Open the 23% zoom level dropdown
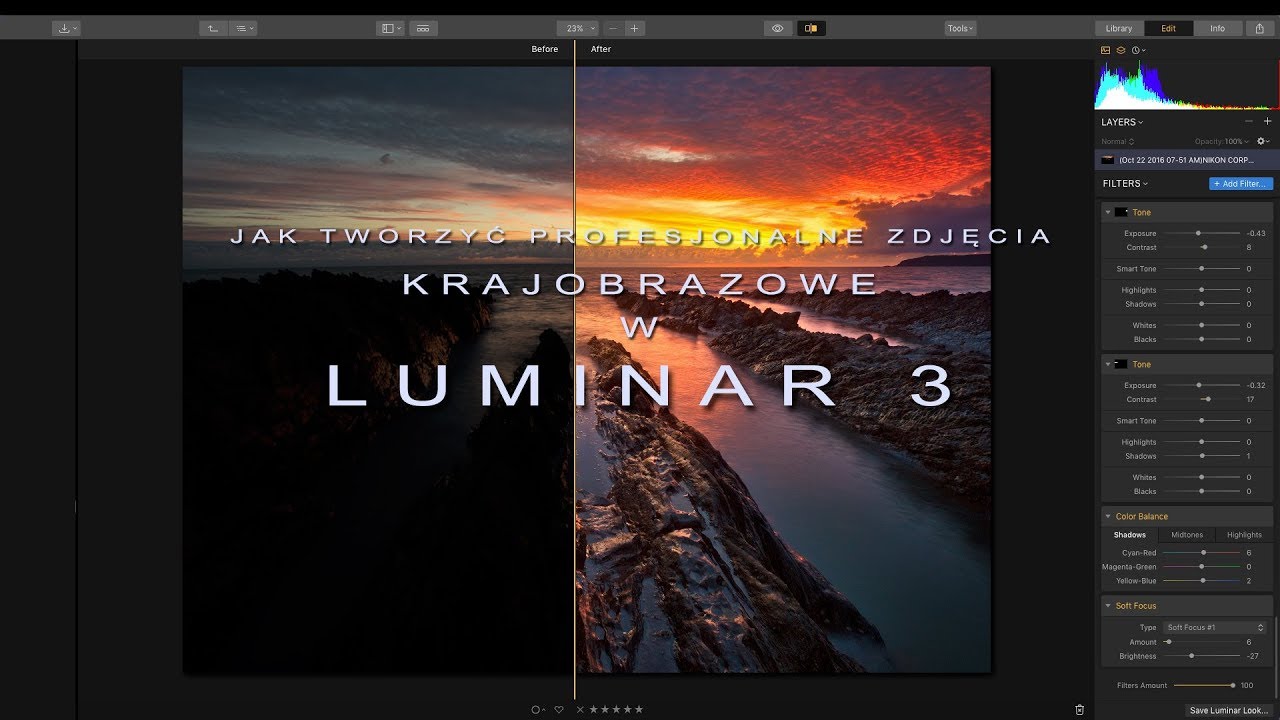 coord(578,28)
